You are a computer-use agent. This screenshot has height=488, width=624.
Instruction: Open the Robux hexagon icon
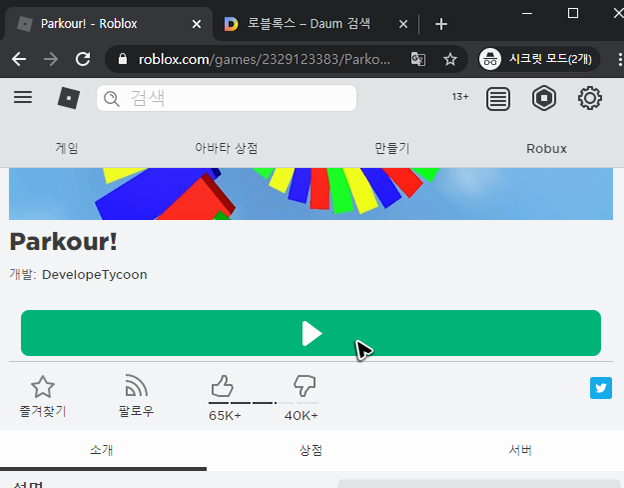click(544, 98)
